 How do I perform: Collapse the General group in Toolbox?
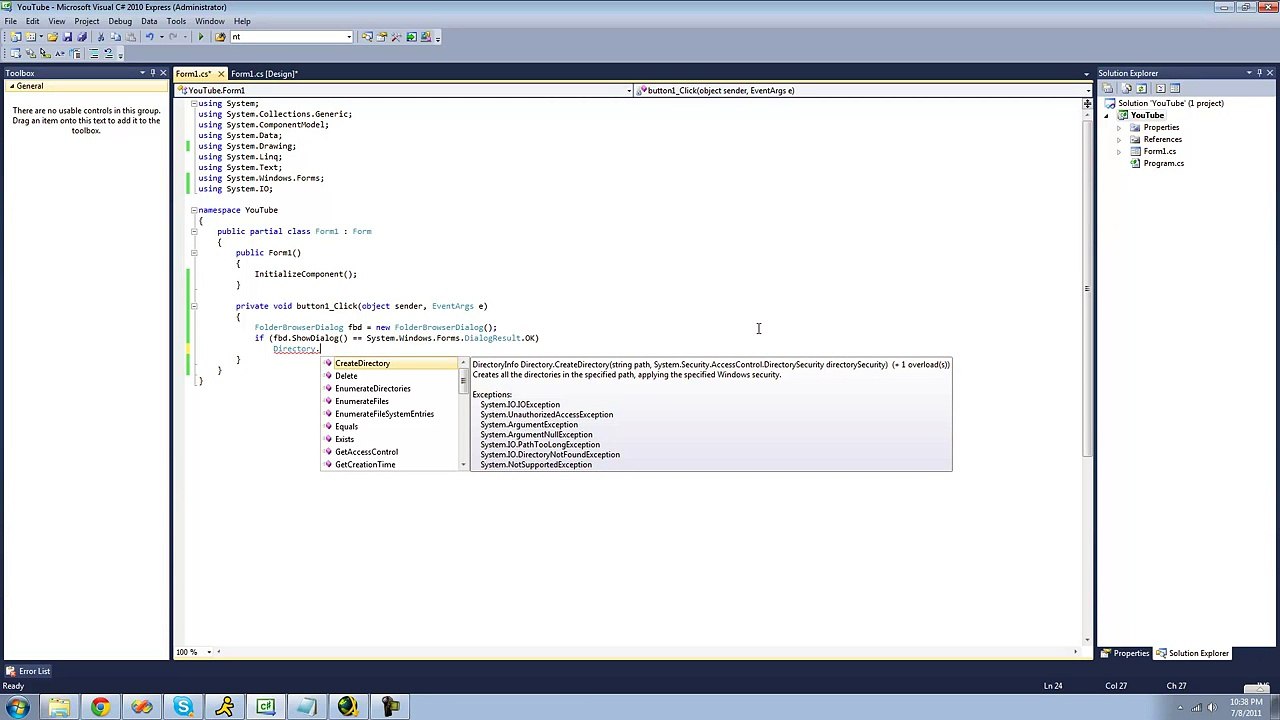tap(12, 86)
